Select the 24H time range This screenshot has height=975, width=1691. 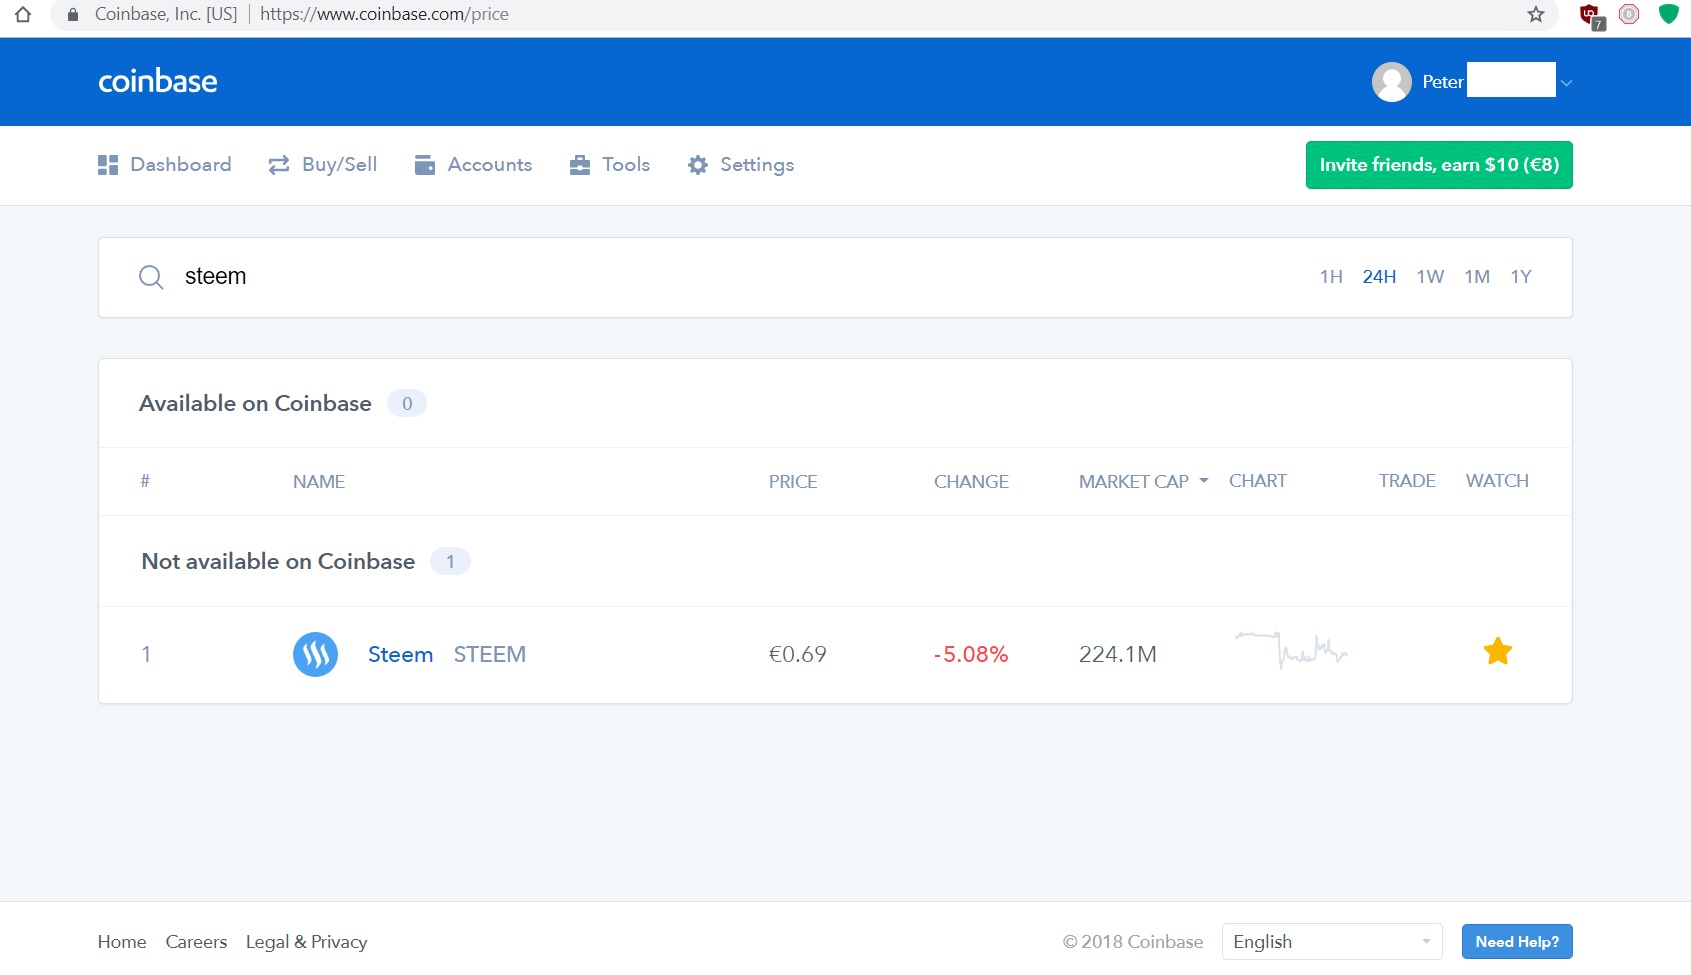pyautogui.click(x=1379, y=277)
